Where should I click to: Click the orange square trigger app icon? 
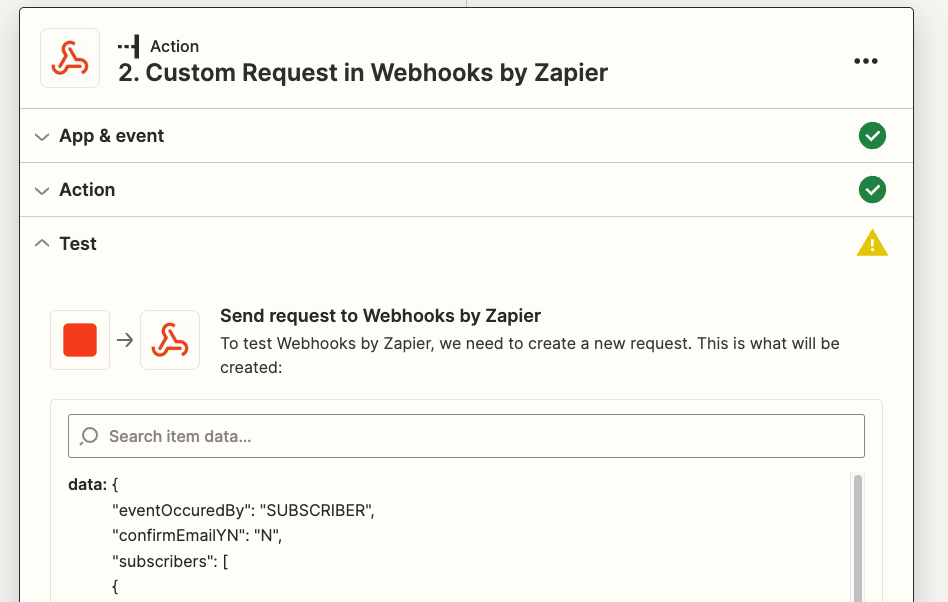(80, 340)
